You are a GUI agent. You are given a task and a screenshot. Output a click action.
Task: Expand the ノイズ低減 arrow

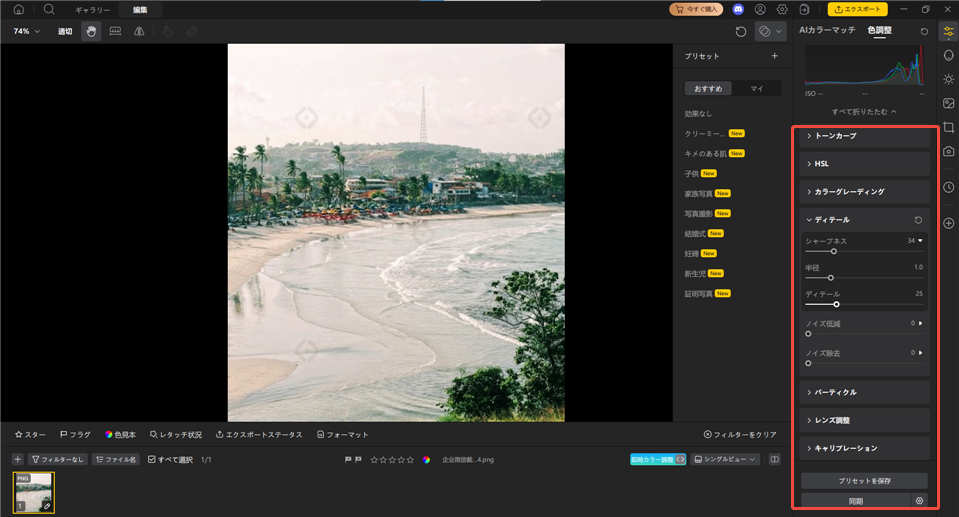tap(920, 323)
